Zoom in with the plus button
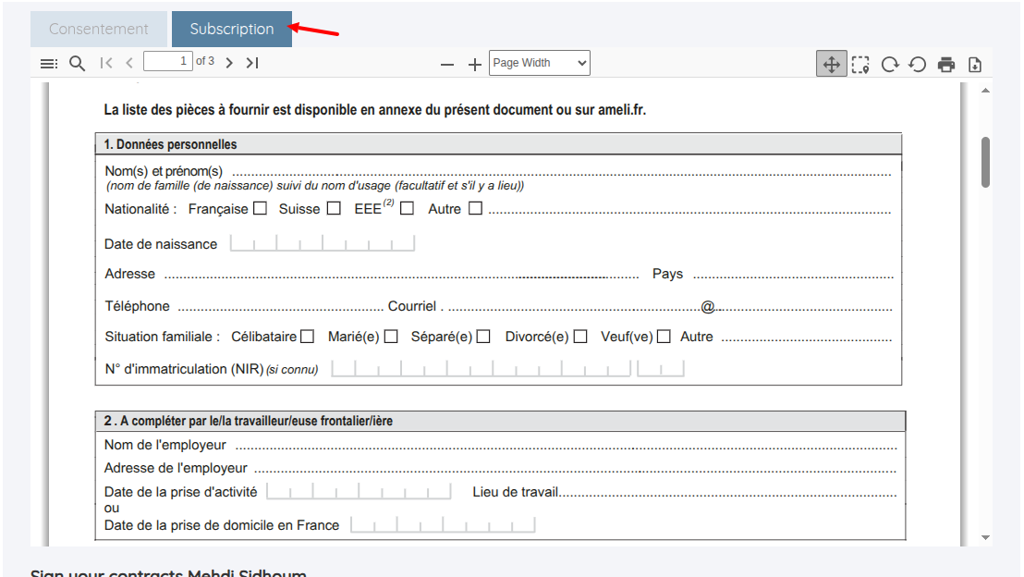Image resolution: width=1024 pixels, height=577 pixels. click(x=475, y=65)
